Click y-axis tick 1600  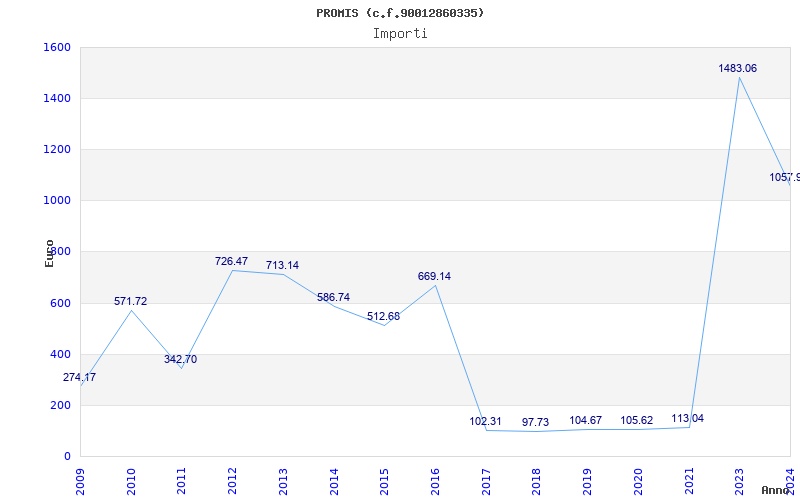57,47
